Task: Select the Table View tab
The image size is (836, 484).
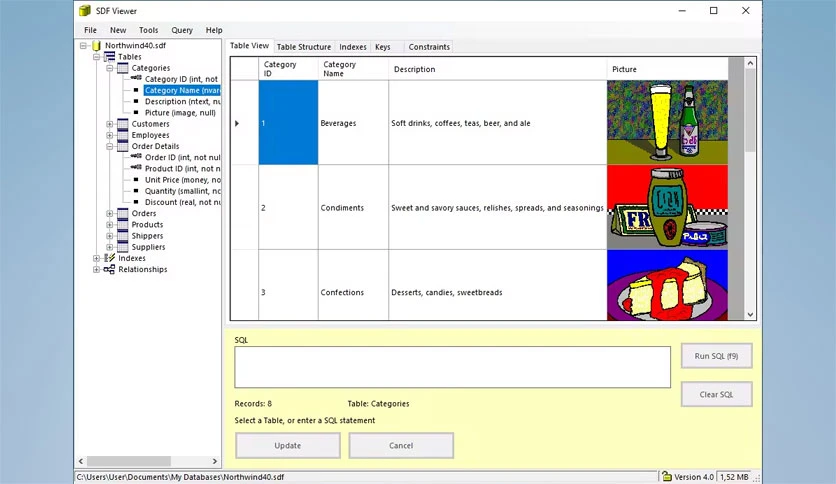Action: pos(250,46)
